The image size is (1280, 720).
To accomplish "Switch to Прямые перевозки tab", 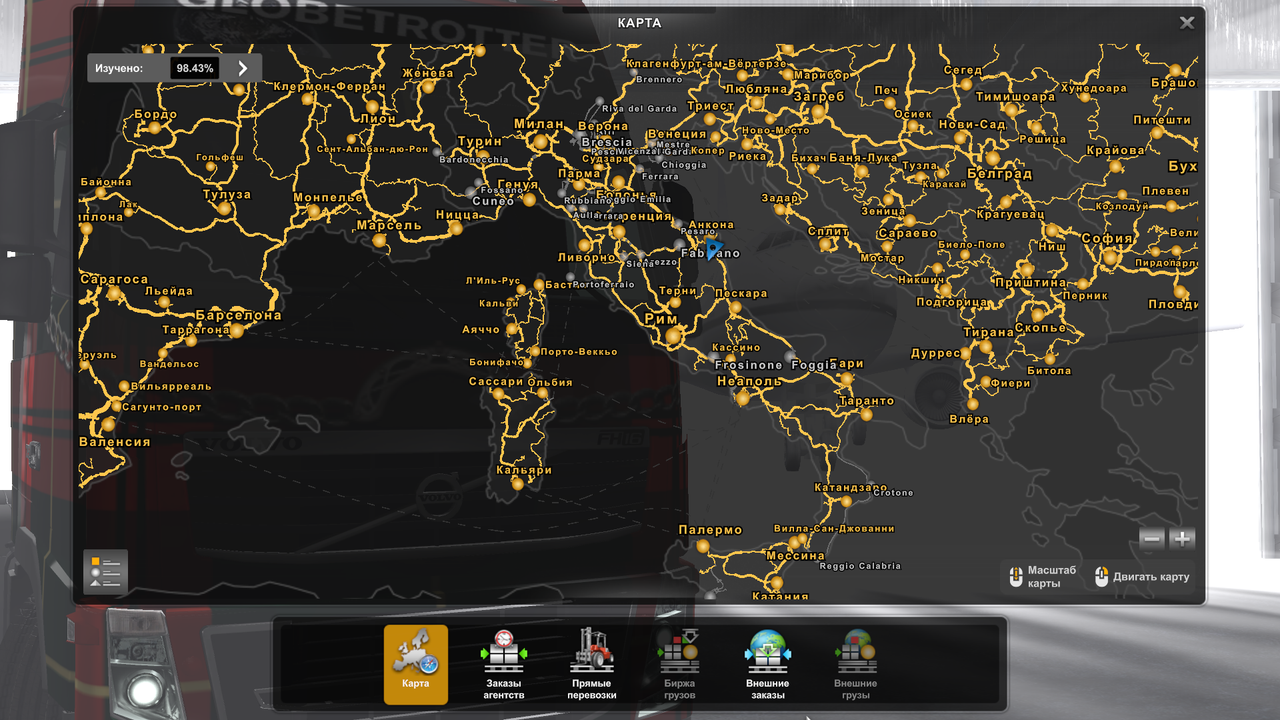I will pos(591,665).
